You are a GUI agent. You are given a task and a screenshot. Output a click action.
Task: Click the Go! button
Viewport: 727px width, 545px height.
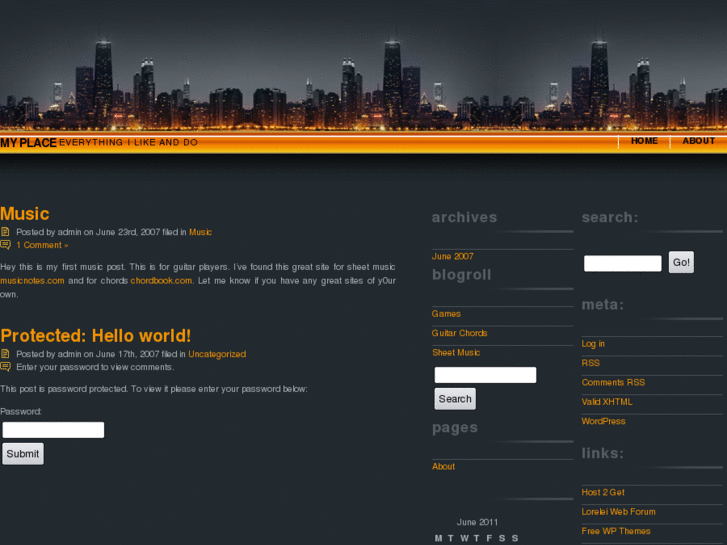pos(681,262)
